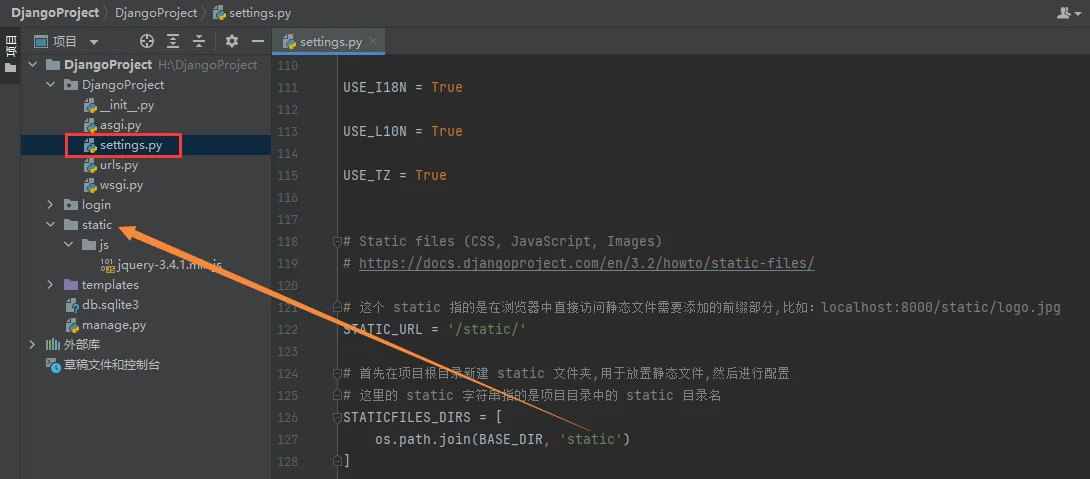This screenshot has width=1090, height=479.
Task: Click the locate/select opened file target icon
Action: click(x=147, y=42)
